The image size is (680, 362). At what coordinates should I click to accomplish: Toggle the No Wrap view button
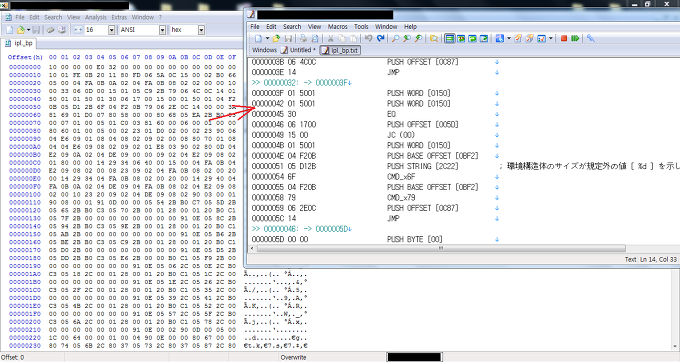pyautogui.click(x=450, y=39)
